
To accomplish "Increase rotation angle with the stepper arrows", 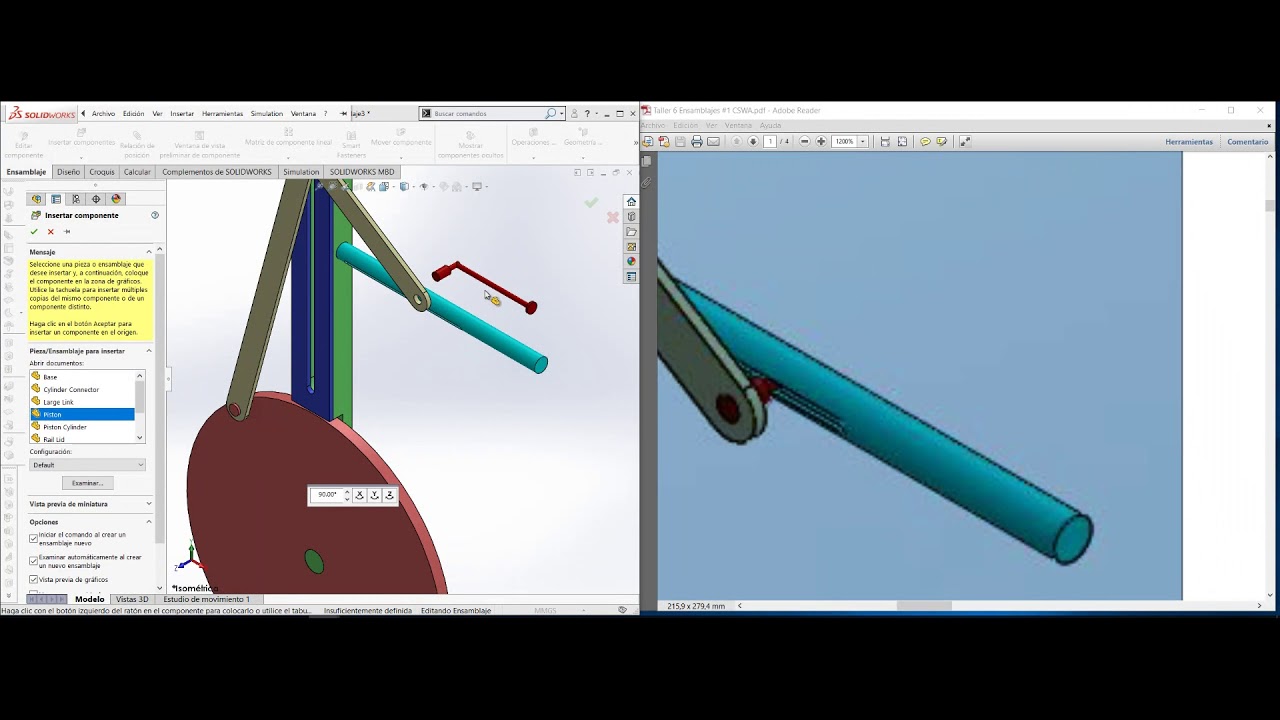I will coord(347,492).
